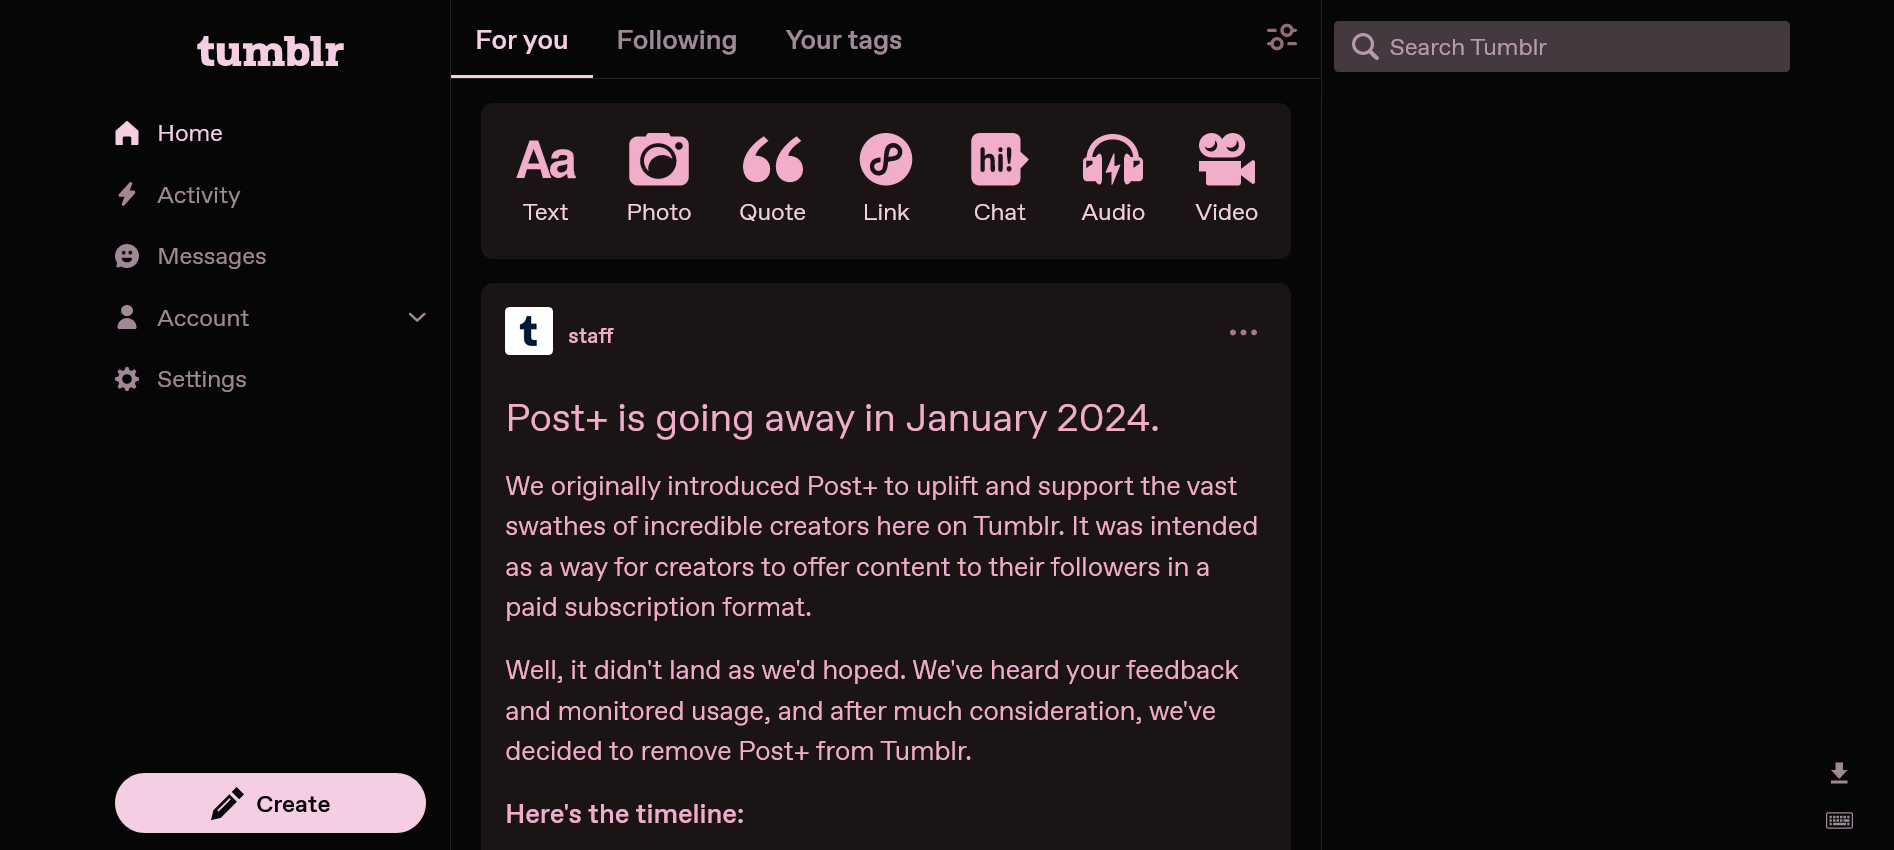Click the text 'Here's the timeline:'
Viewport: 1894px width, 850px height.
coord(625,814)
